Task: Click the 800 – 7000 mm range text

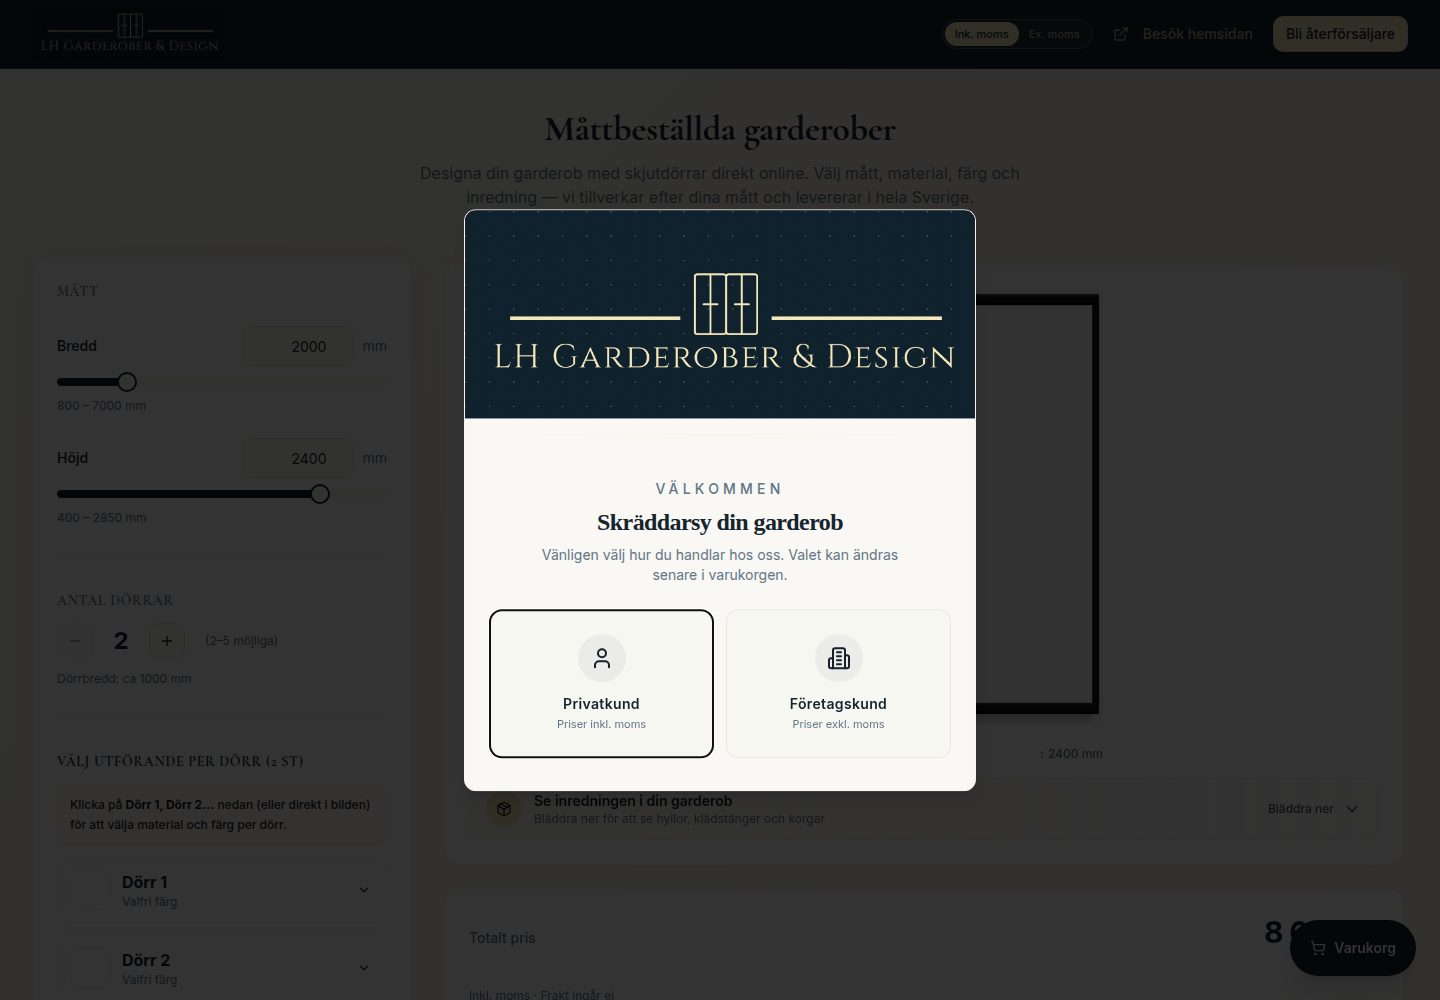Action: pos(101,406)
